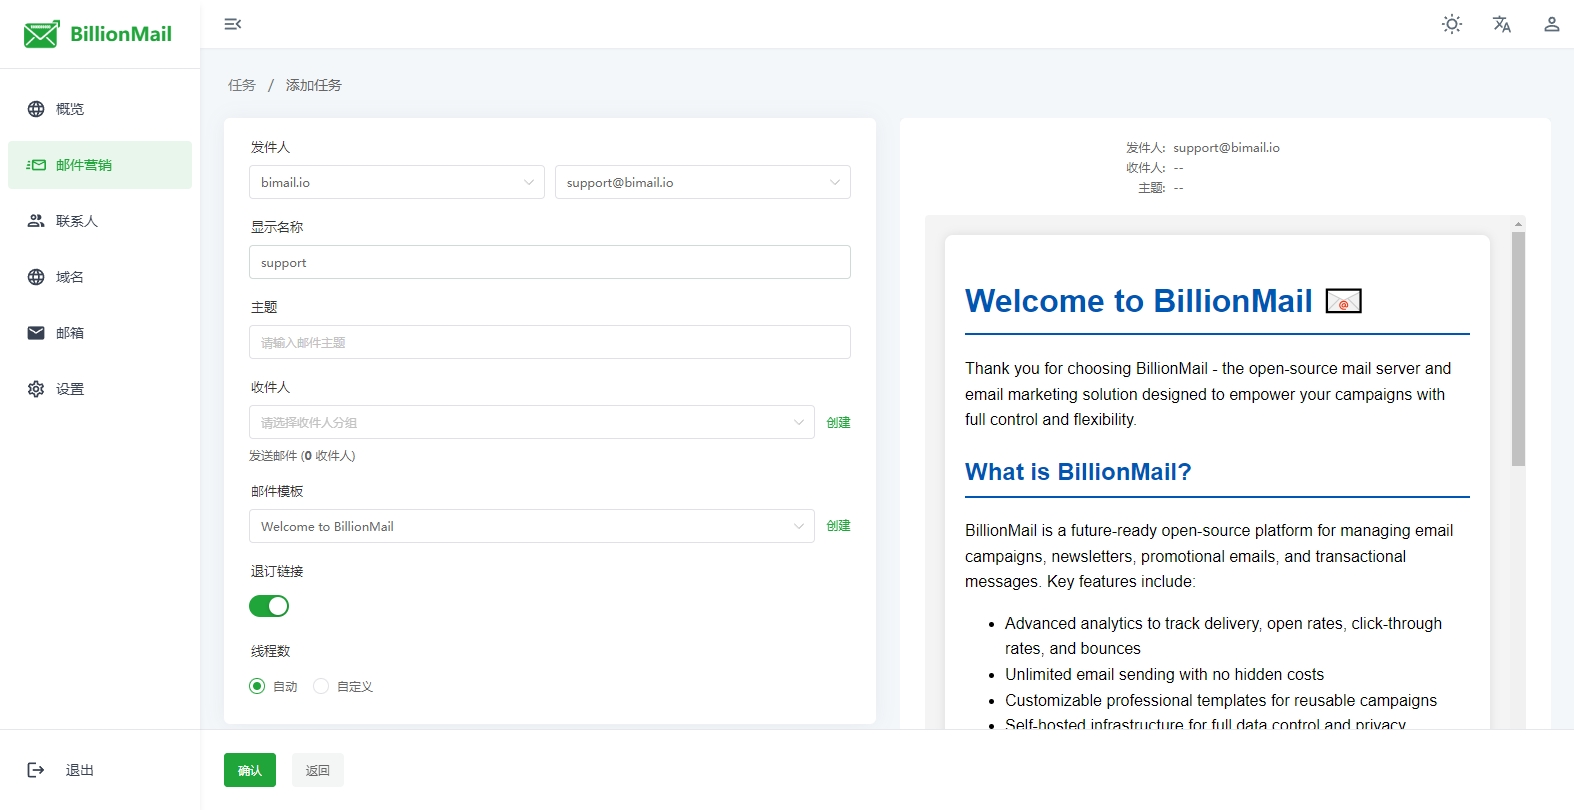Click the BillionMail logo
Screen dimensions: 1574x810
point(97,34)
